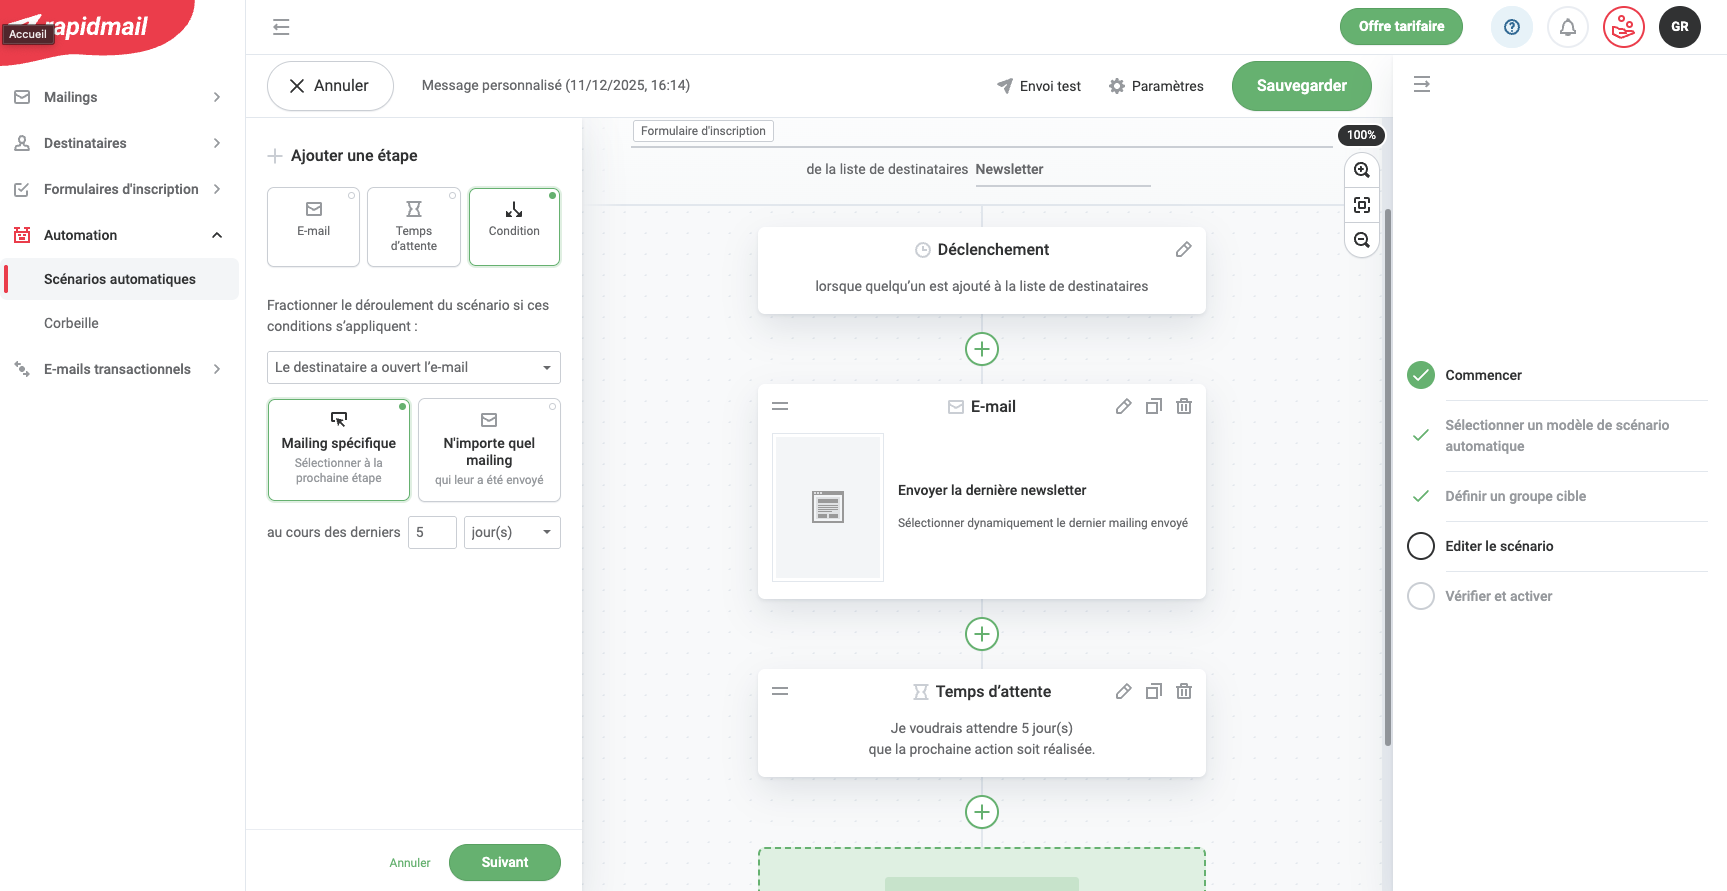
Task: Duplicate the Temps d'attente step
Action: pos(1153,691)
